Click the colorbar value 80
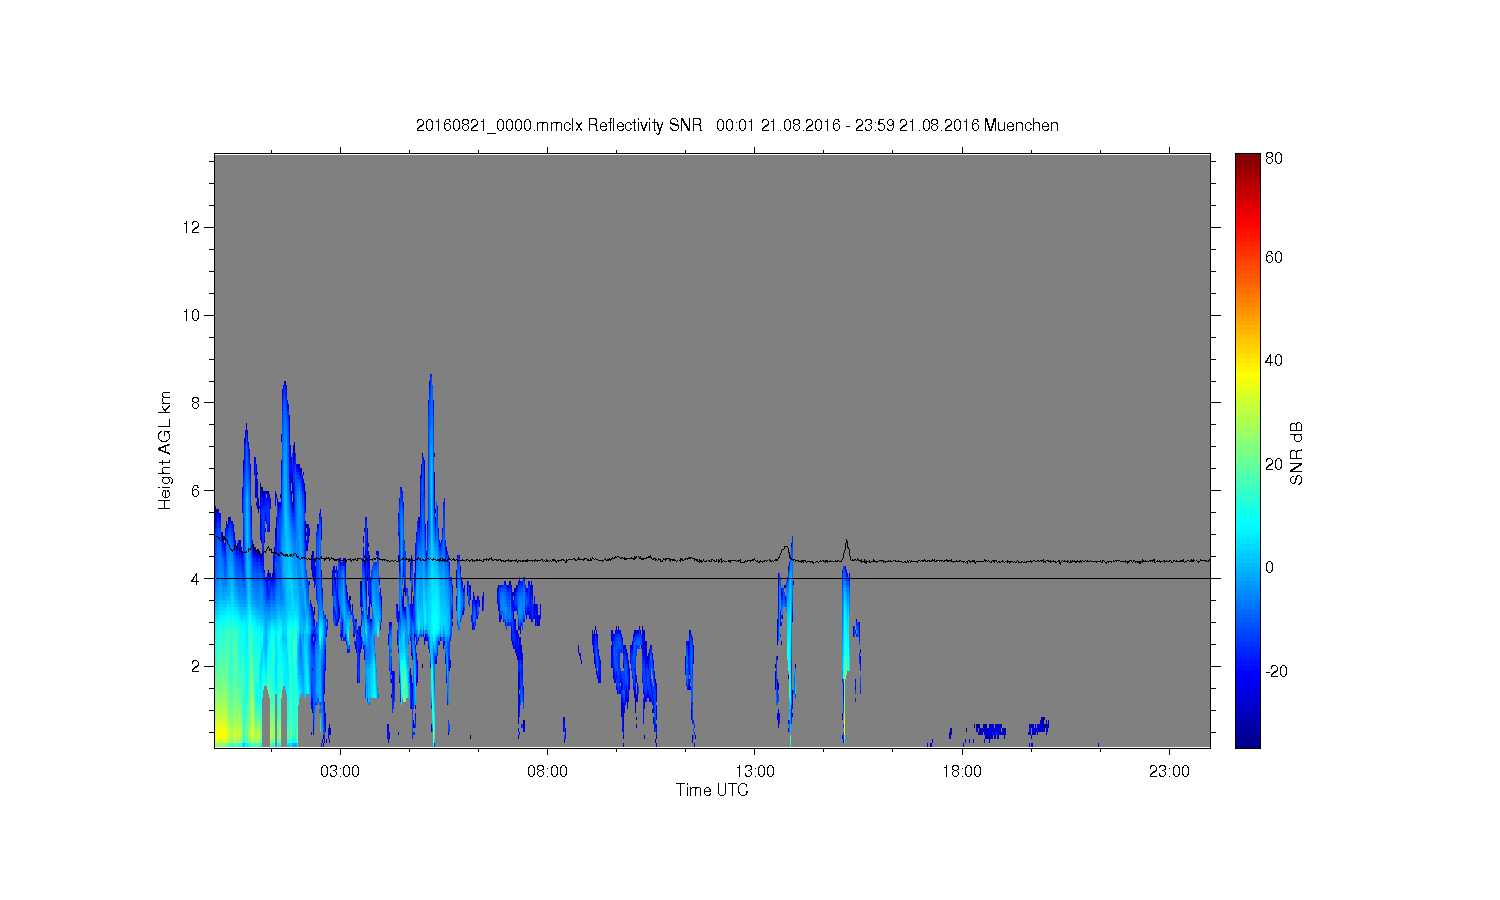1500x900 pixels. (1274, 158)
